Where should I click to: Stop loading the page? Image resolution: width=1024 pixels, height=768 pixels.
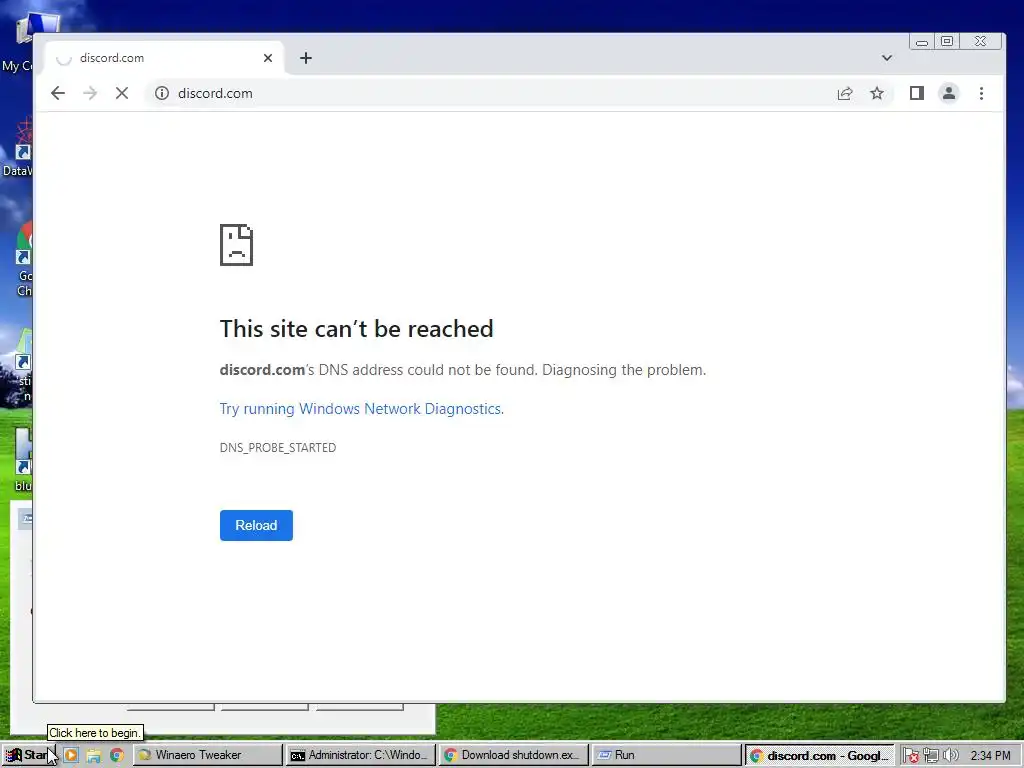pos(122,93)
